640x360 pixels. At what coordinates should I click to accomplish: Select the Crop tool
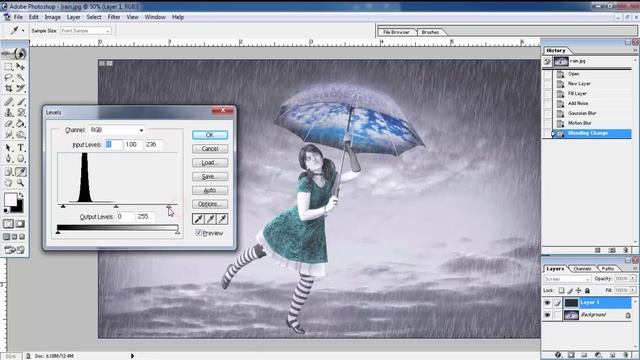click(8, 88)
